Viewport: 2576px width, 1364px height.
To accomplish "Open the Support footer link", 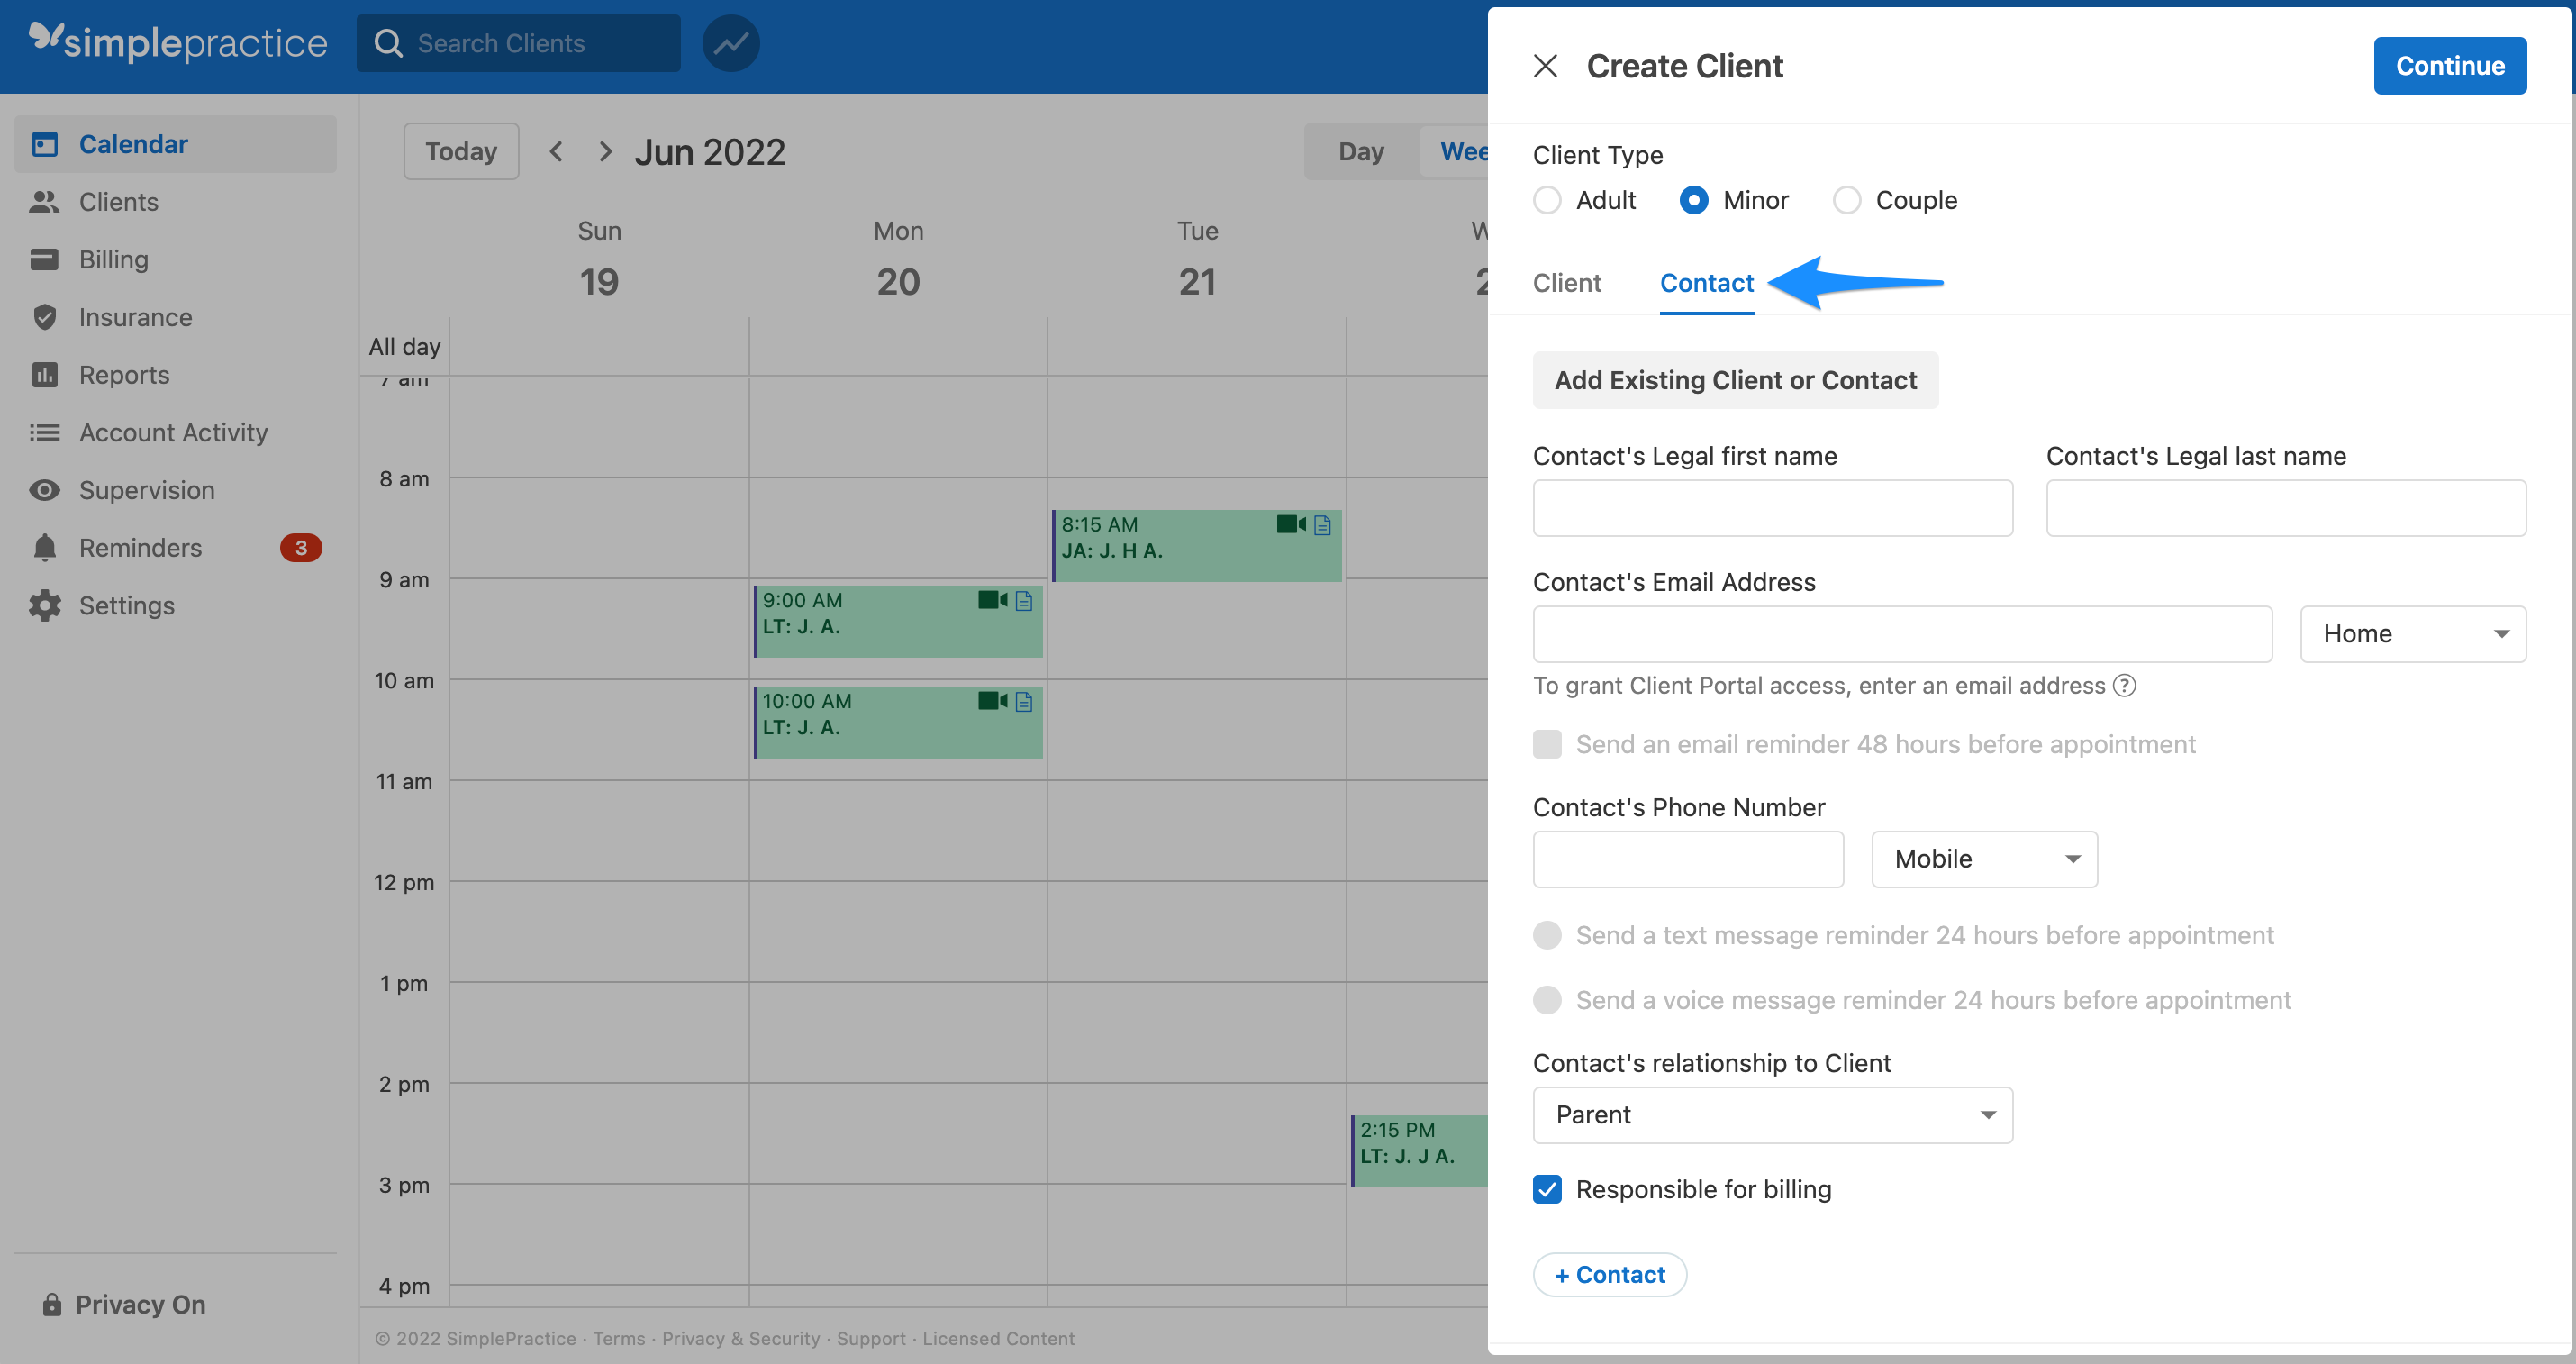I will [x=871, y=1339].
